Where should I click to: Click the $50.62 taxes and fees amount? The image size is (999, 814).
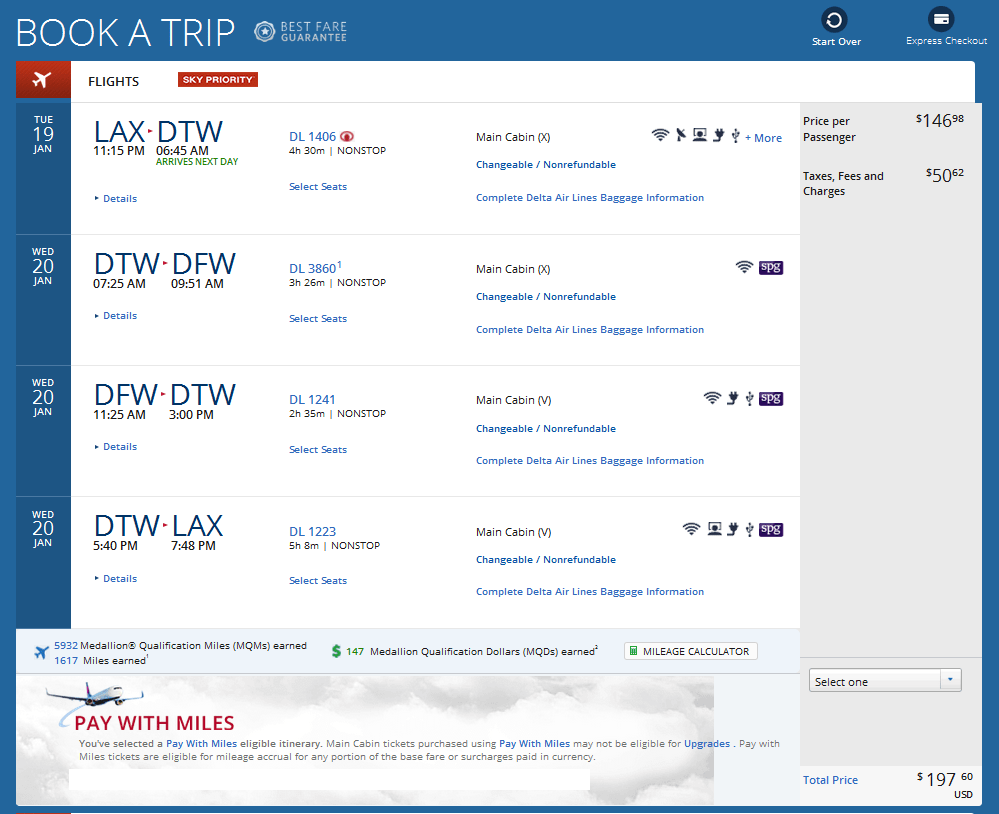pyautogui.click(x=945, y=175)
